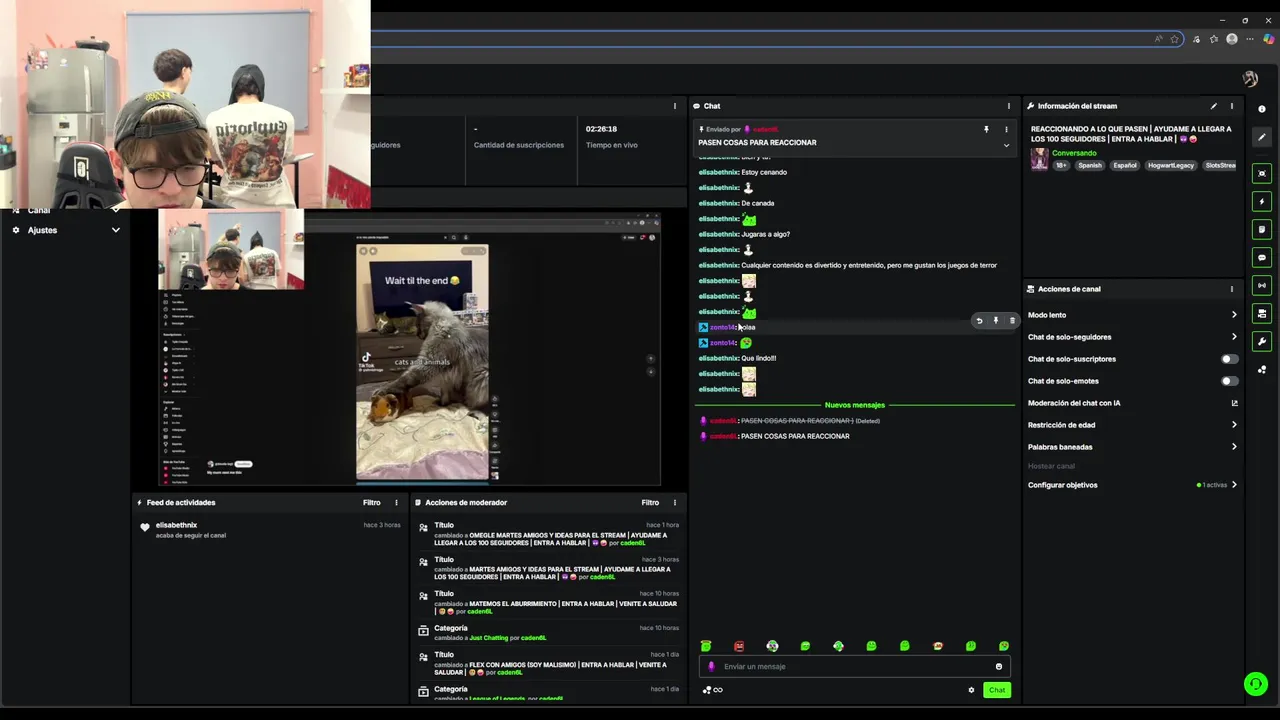Click the stream preview video player

(410, 350)
